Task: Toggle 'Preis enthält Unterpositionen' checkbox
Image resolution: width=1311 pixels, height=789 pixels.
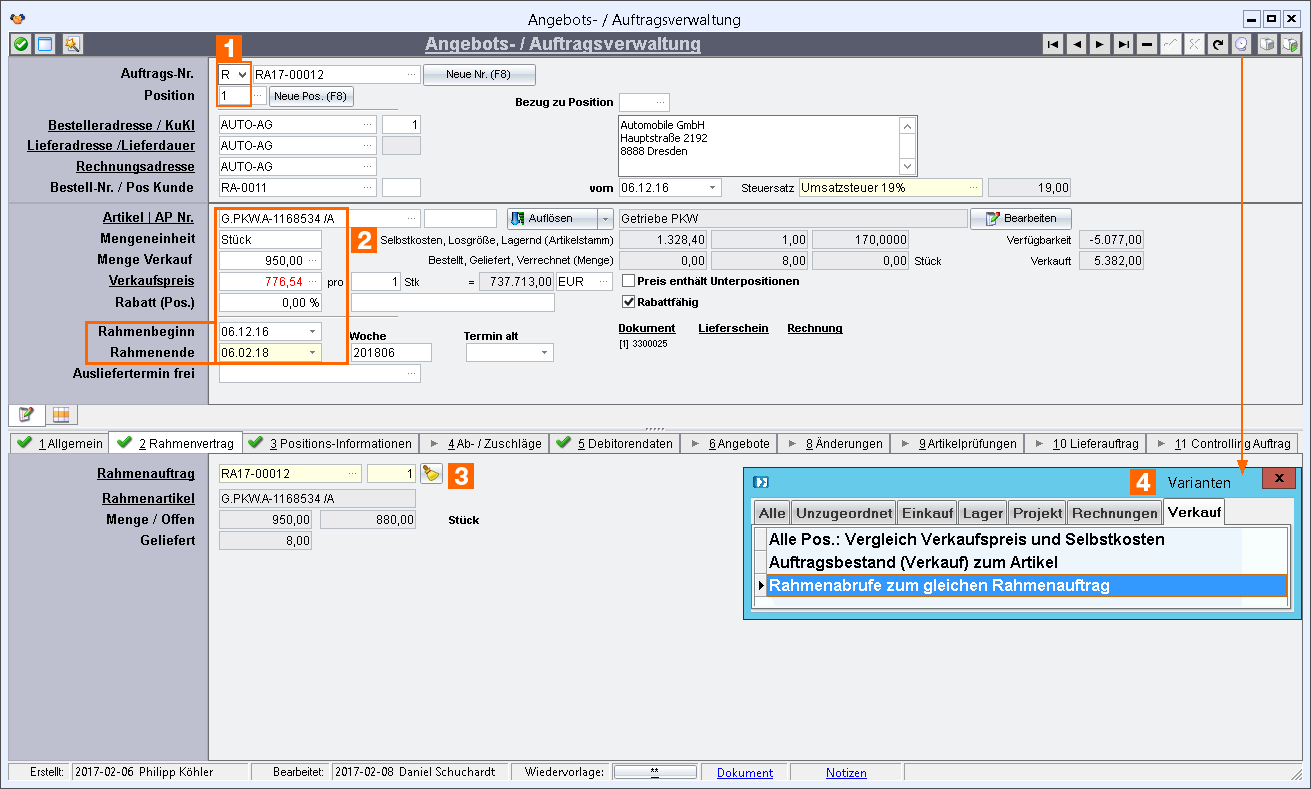Action: click(x=629, y=281)
